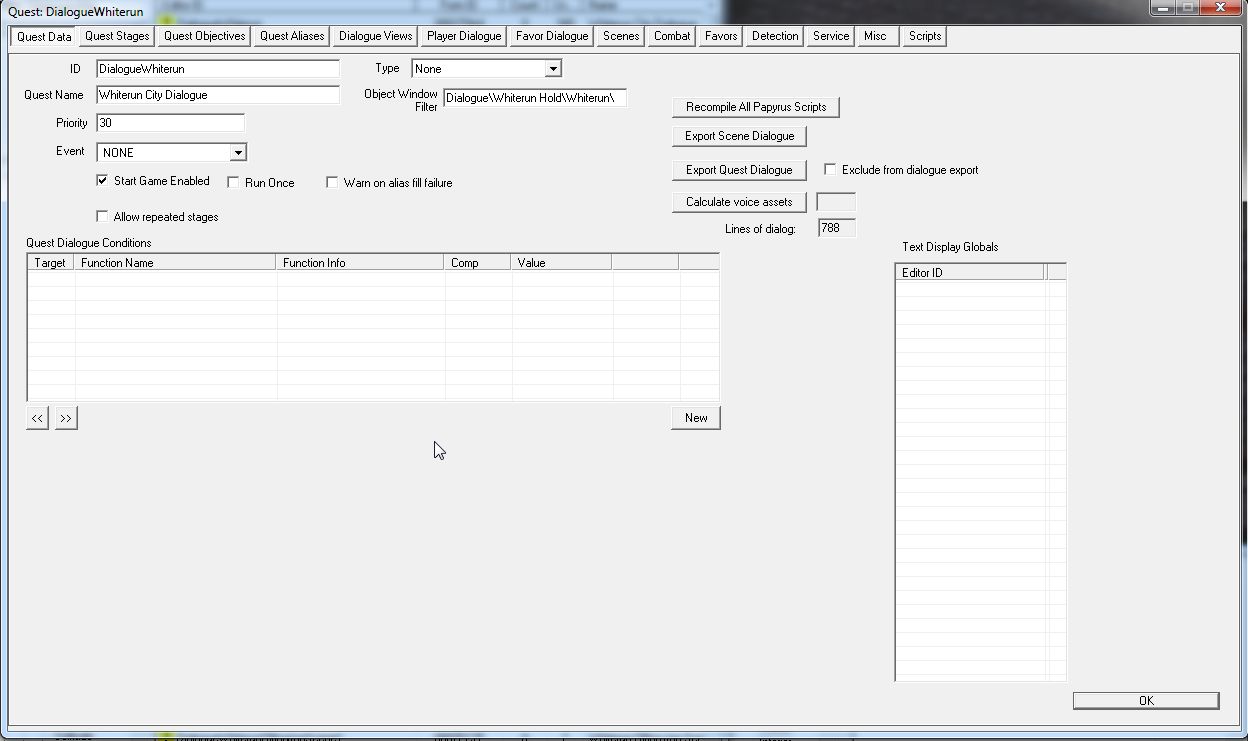Click the Value column header
This screenshot has width=1248, height=741.
(x=562, y=263)
